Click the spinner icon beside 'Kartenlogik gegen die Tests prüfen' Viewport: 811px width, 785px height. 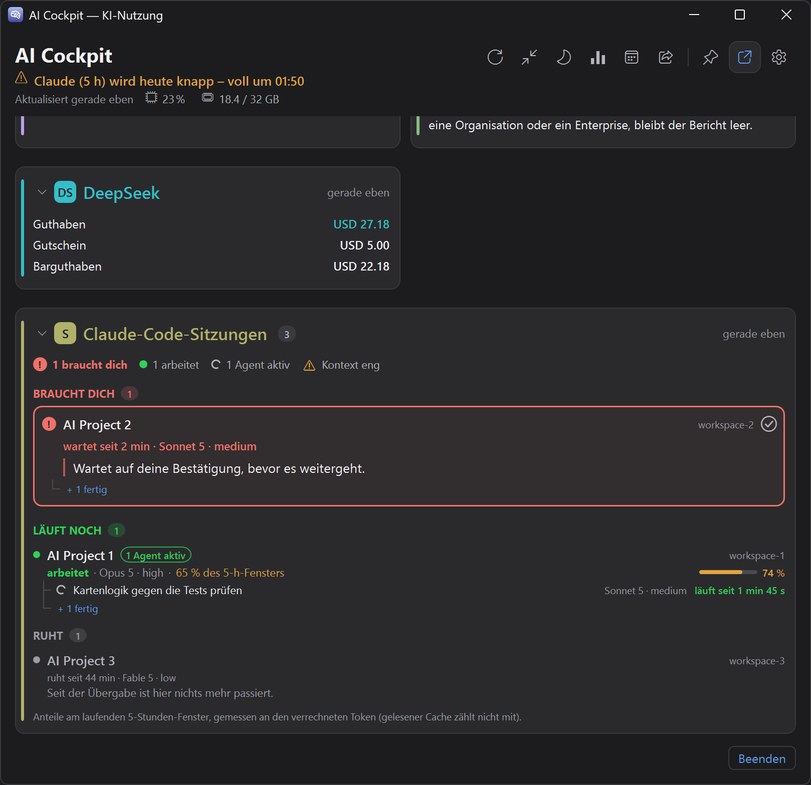click(x=61, y=590)
